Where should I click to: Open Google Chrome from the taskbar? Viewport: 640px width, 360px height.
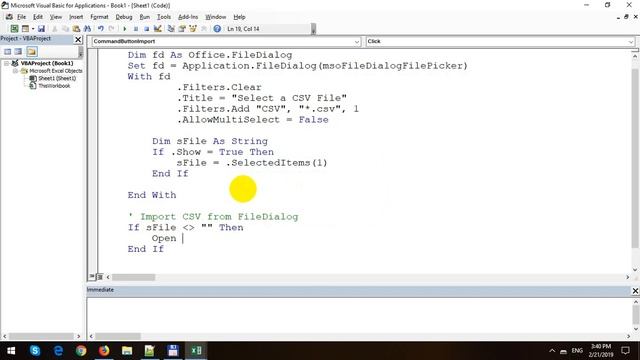pyautogui.click(x=81, y=351)
